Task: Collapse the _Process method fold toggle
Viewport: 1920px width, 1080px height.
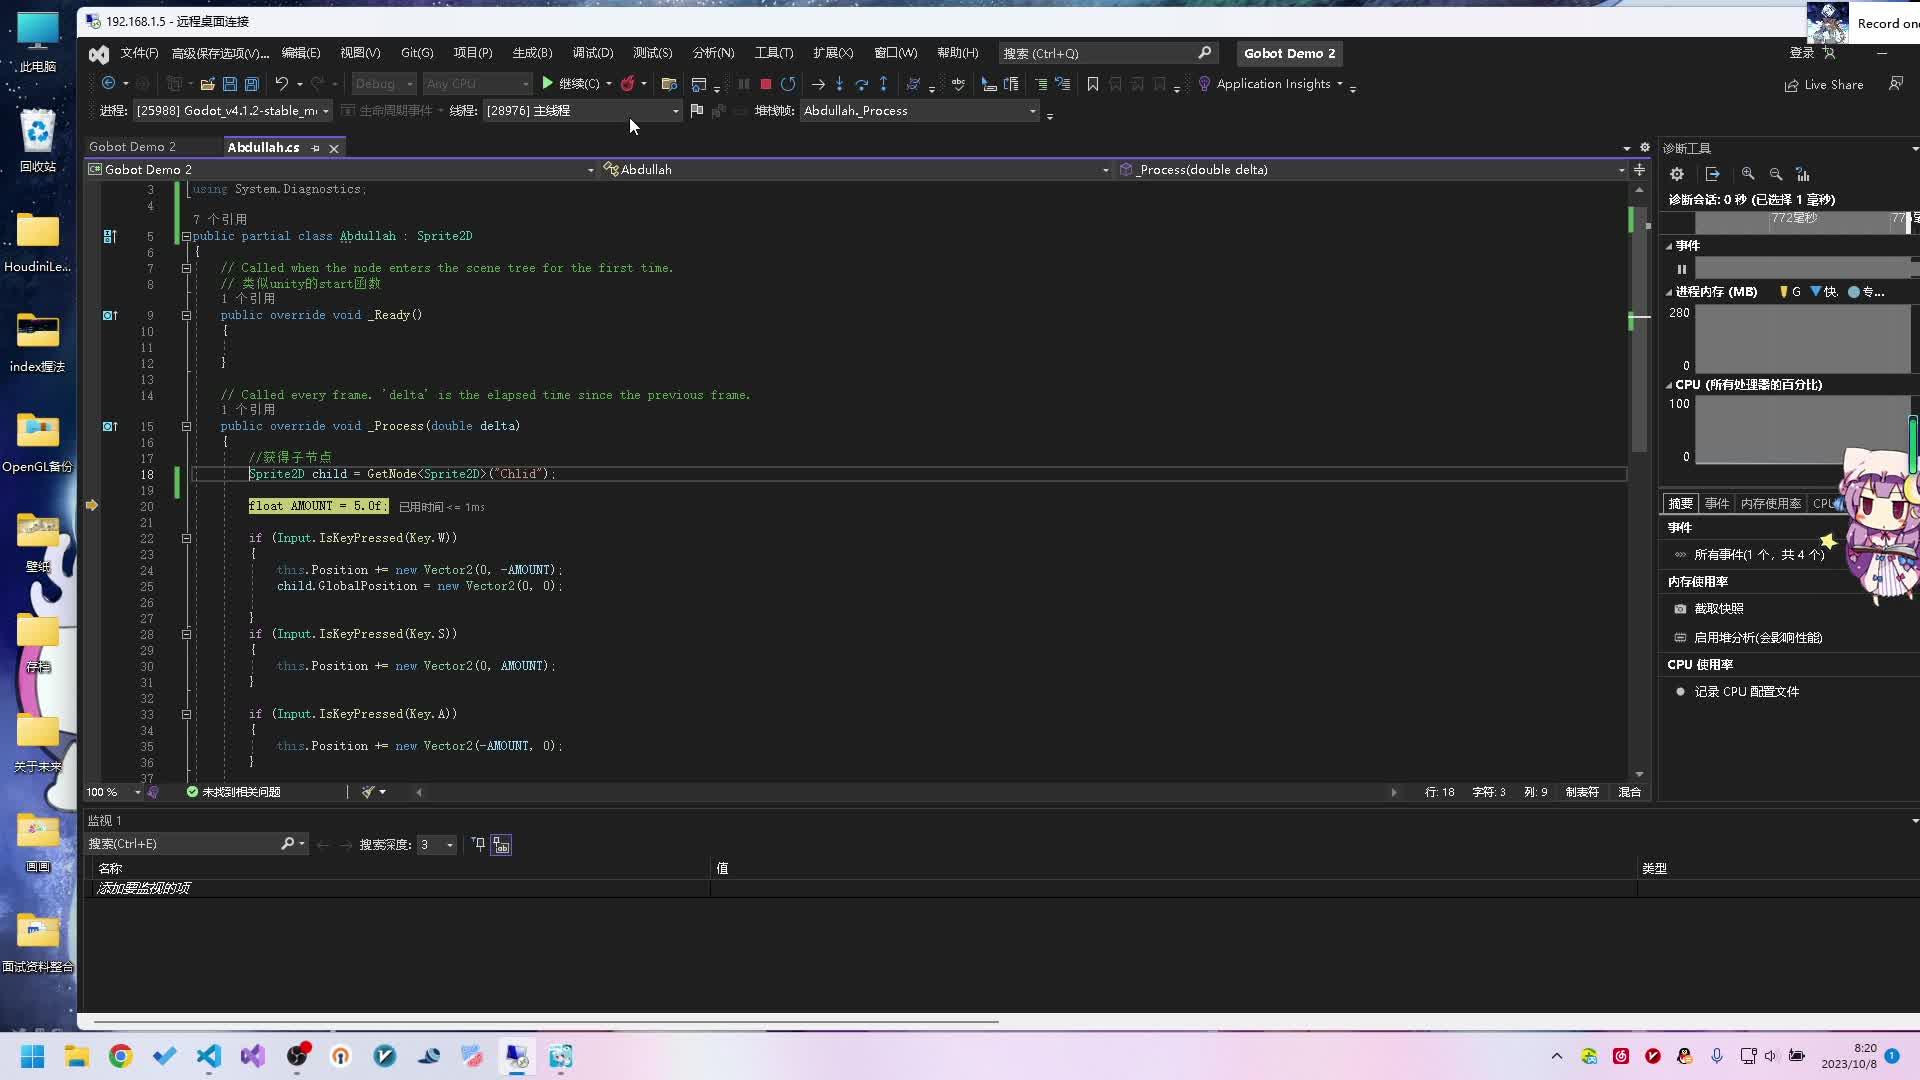Action: click(186, 426)
